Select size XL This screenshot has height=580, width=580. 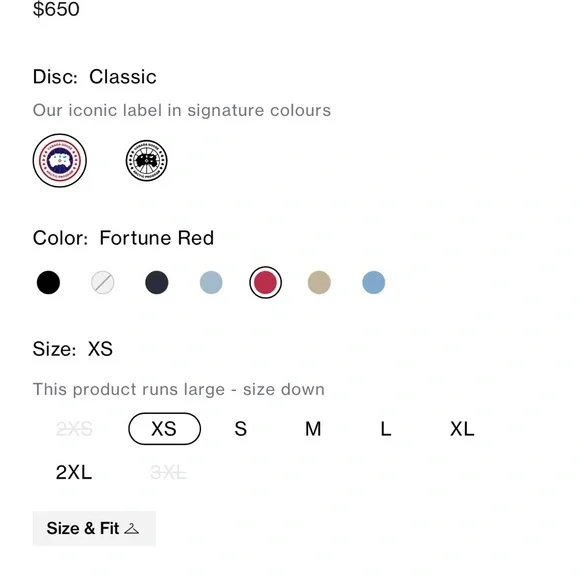462,429
